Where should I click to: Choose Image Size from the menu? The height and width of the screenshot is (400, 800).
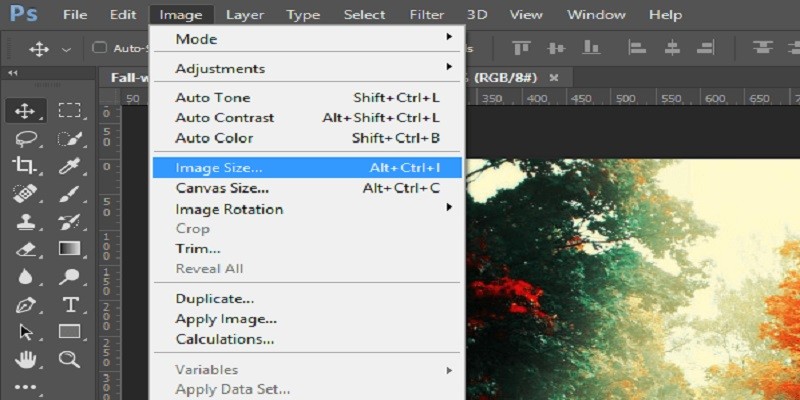pyautogui.click(x=307, y=167)
